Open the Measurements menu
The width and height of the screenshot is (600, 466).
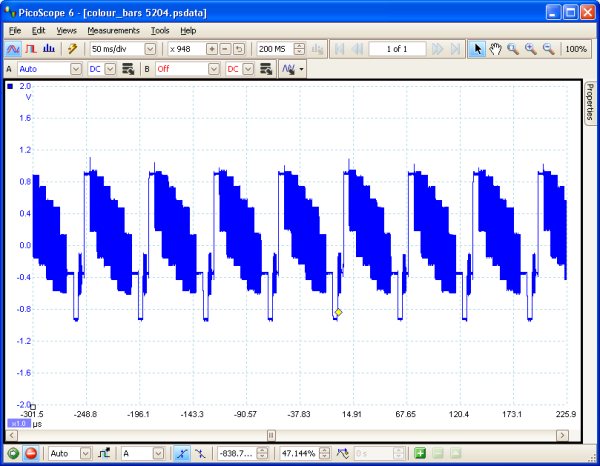pyautogui.click(x=113, y=31)
